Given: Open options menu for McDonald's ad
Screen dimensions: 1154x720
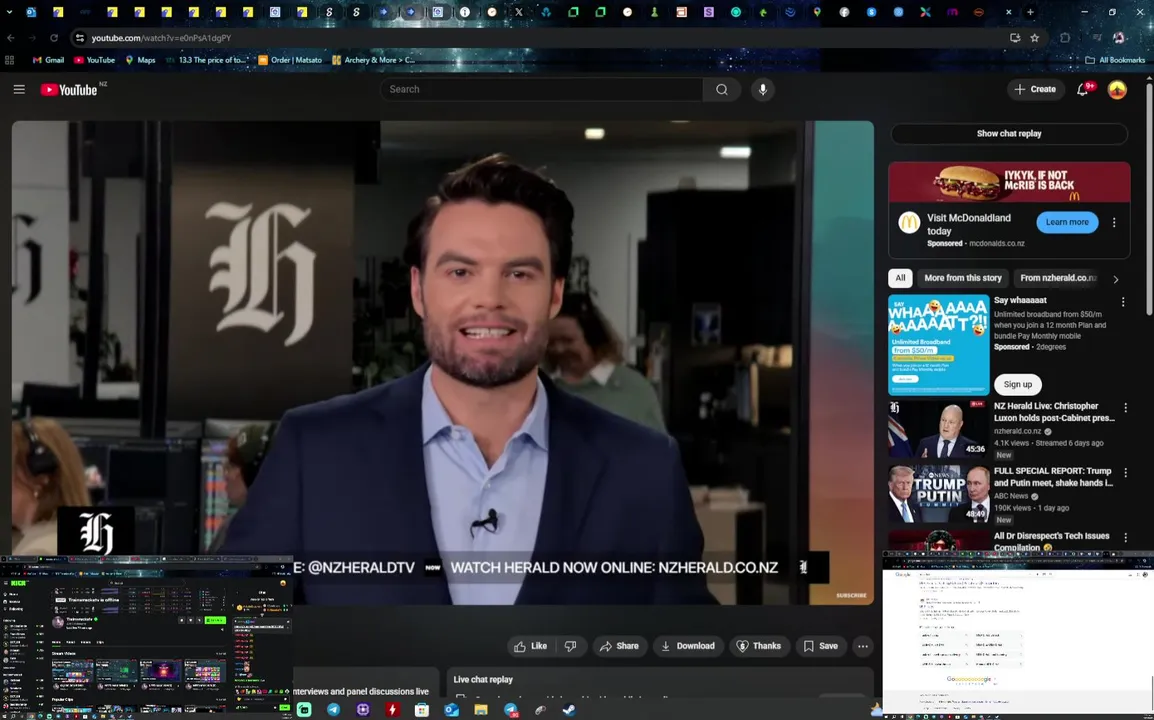Looking at the screenshot, I should click(x=1114, y=222).
